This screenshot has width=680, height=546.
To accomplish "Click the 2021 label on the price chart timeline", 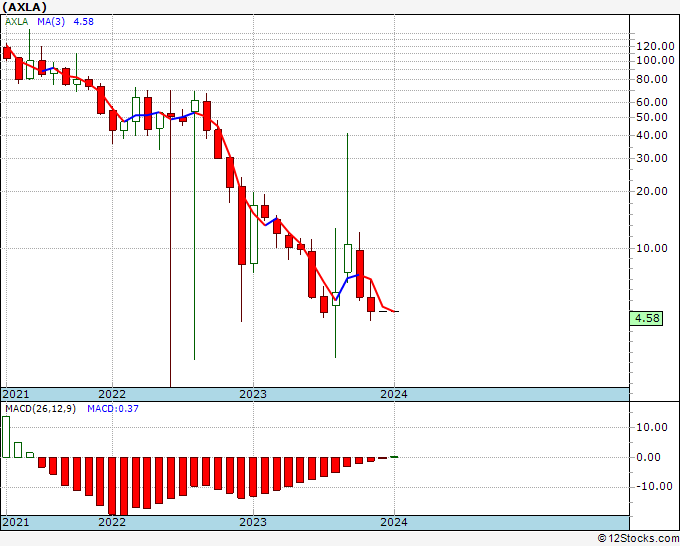I will pyautogui.click(x=16, y=394).
